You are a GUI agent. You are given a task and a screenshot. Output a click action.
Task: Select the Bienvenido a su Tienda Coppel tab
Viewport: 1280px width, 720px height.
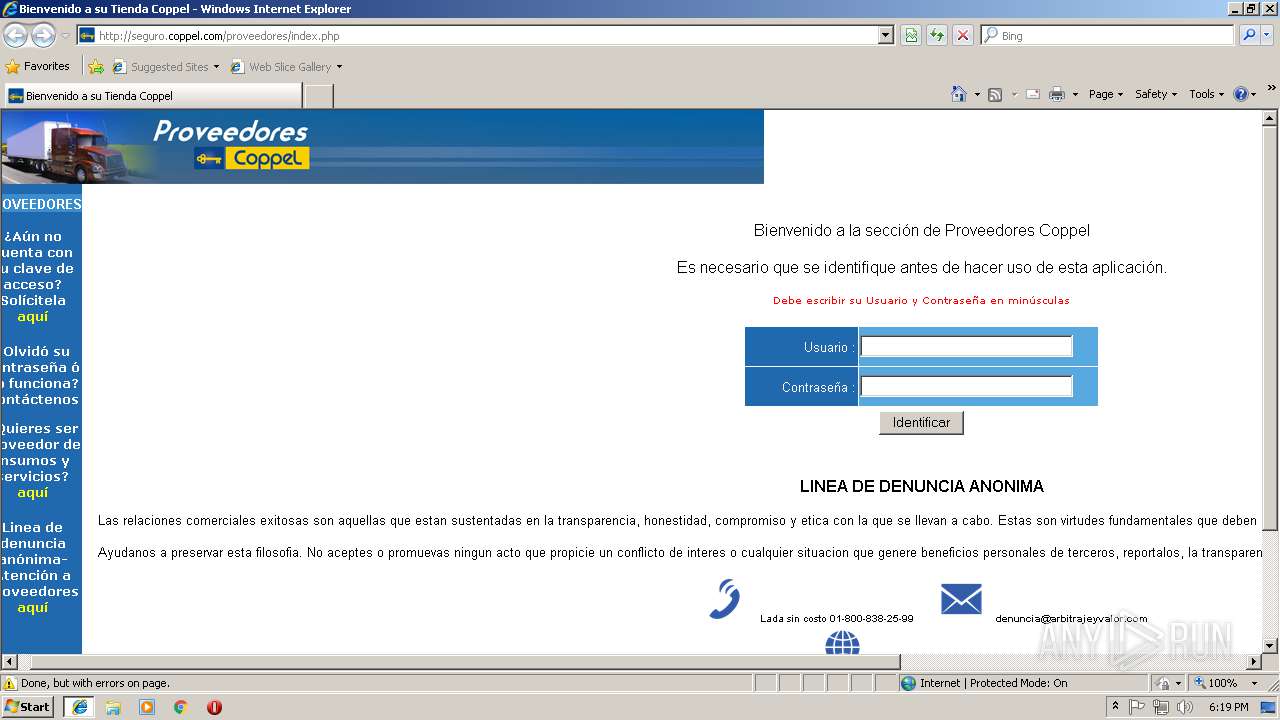point(152,96)
